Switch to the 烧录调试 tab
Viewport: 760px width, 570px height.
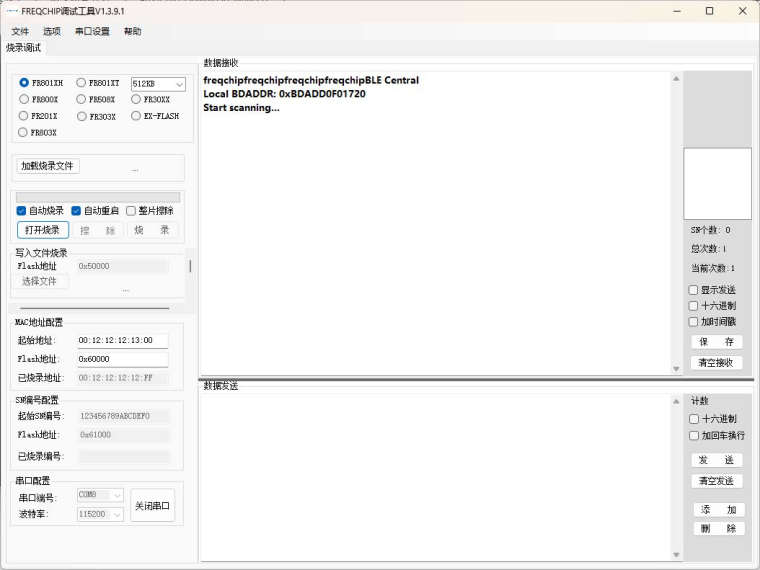(x=24, y=48)
